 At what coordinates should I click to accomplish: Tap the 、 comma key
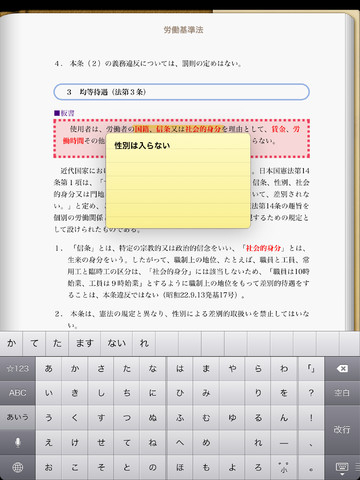click(311, 442)
